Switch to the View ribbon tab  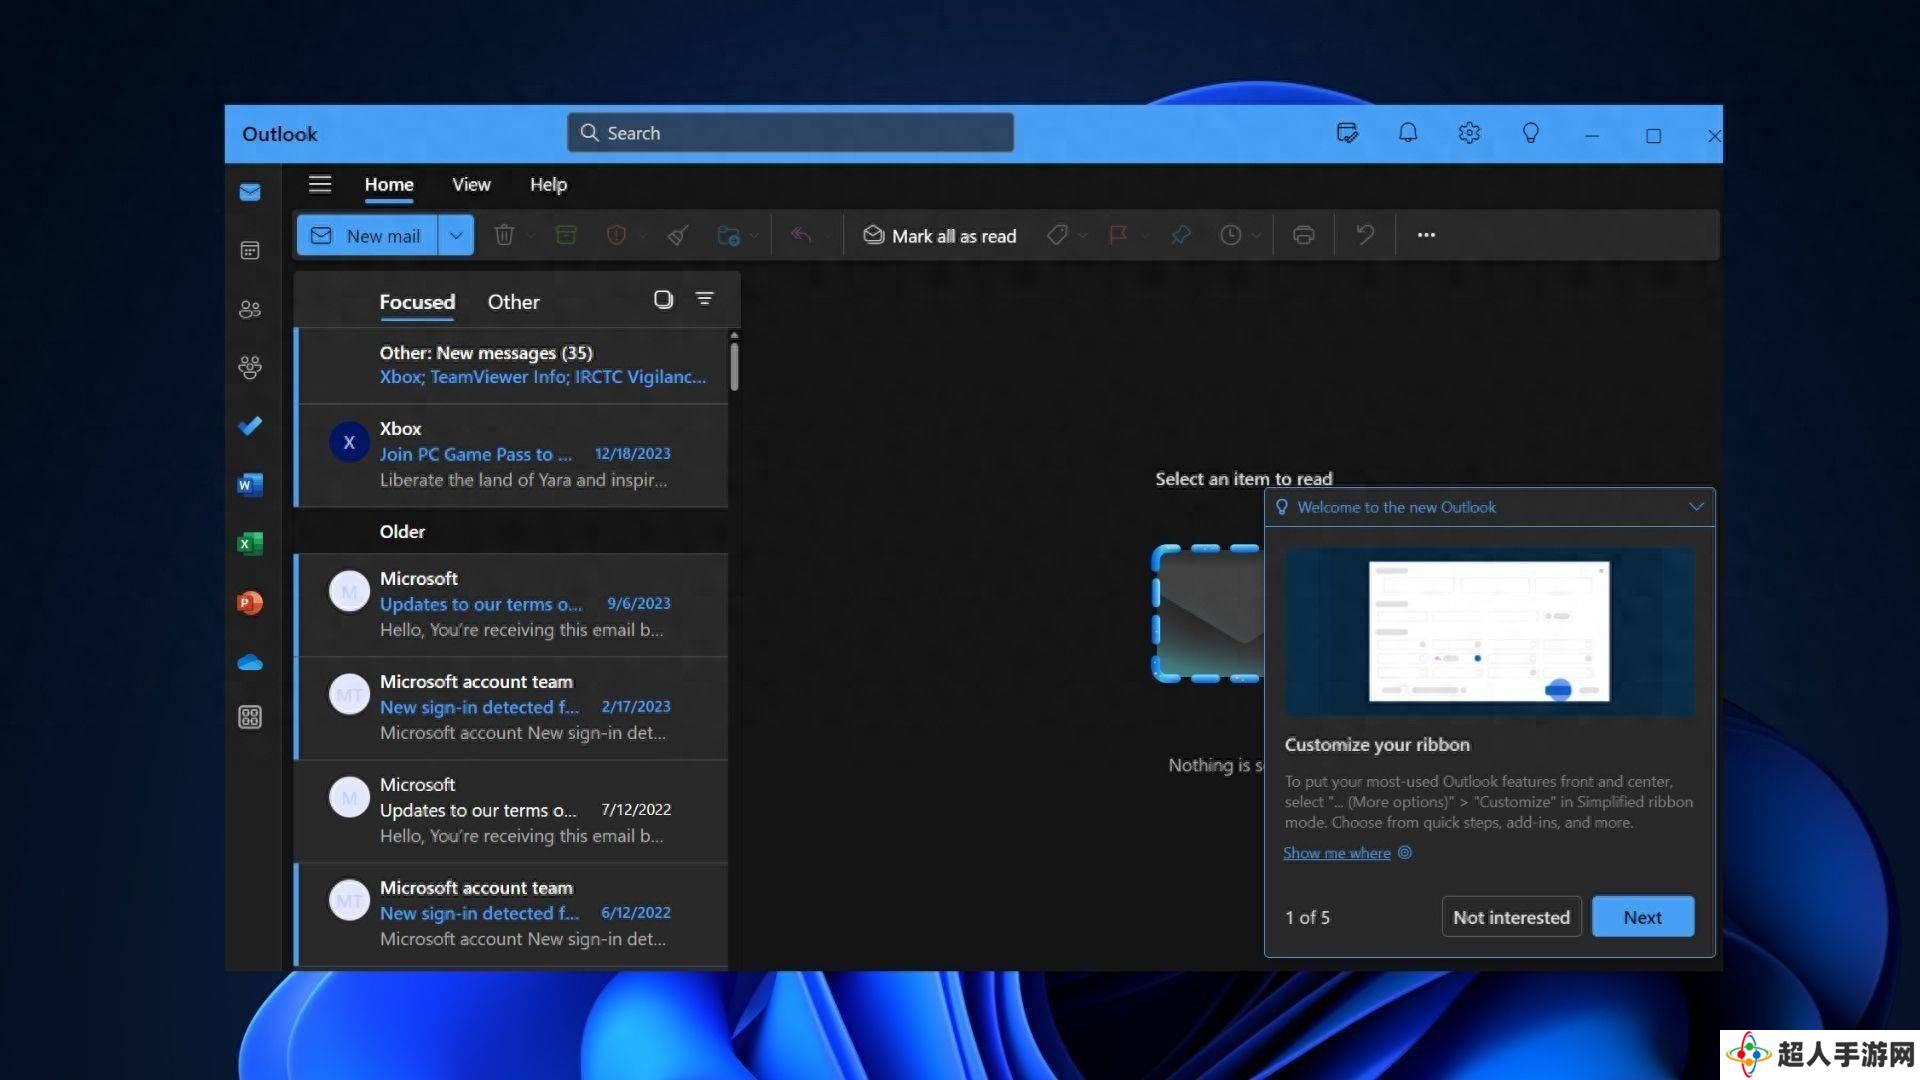click(x=471, y=184)
